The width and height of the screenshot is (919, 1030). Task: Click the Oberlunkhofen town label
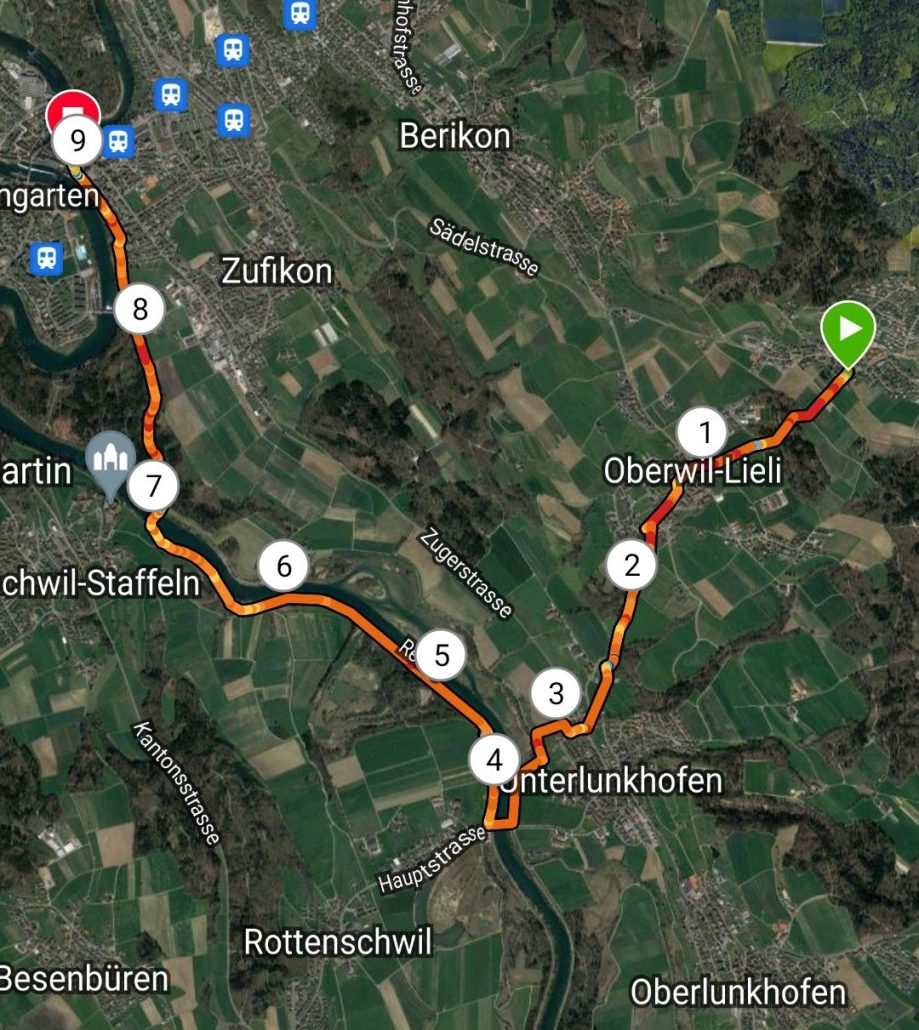[x=738, y=992]
